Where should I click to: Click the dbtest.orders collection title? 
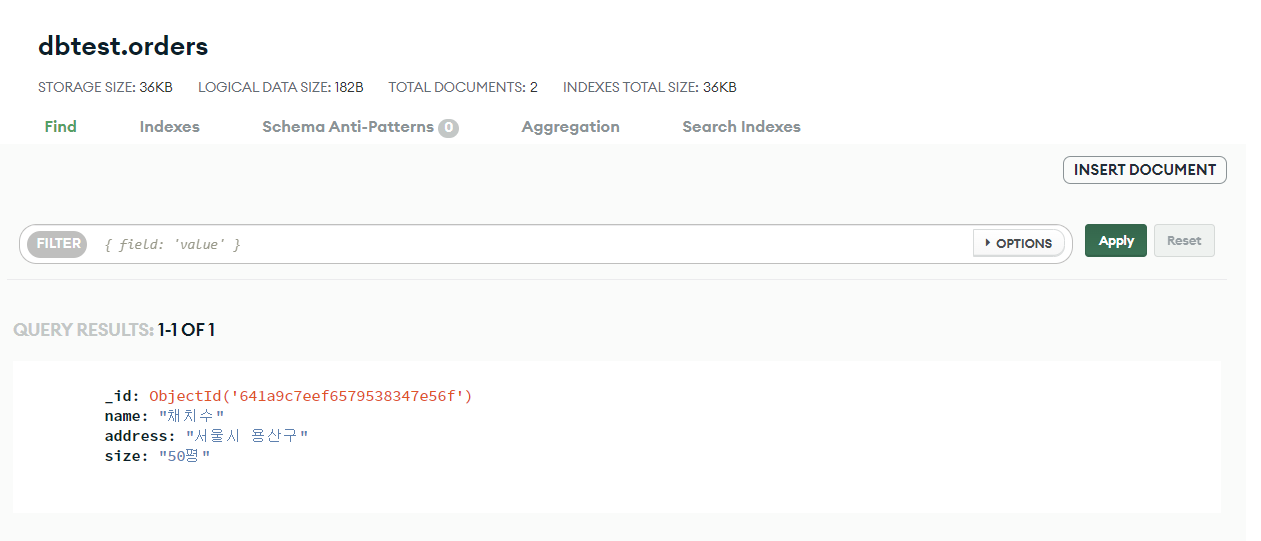pos(123,46)
